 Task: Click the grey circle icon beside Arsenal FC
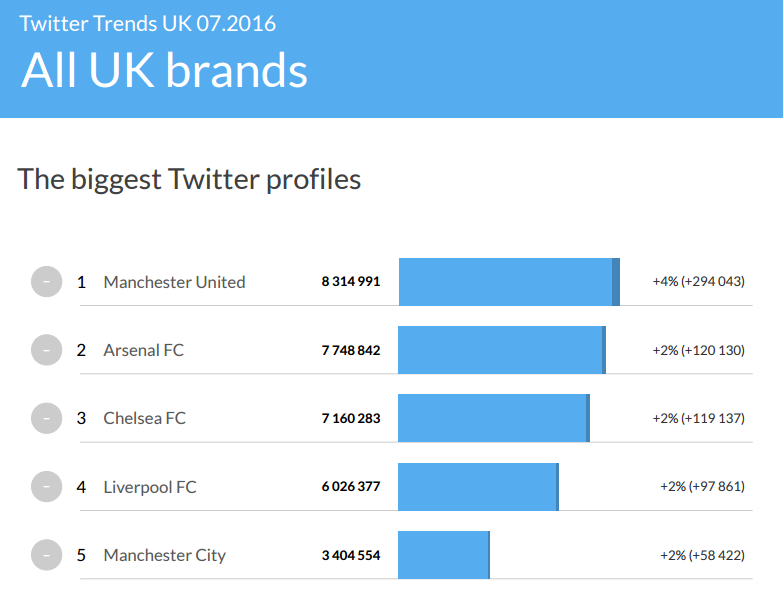coord(46,350)
